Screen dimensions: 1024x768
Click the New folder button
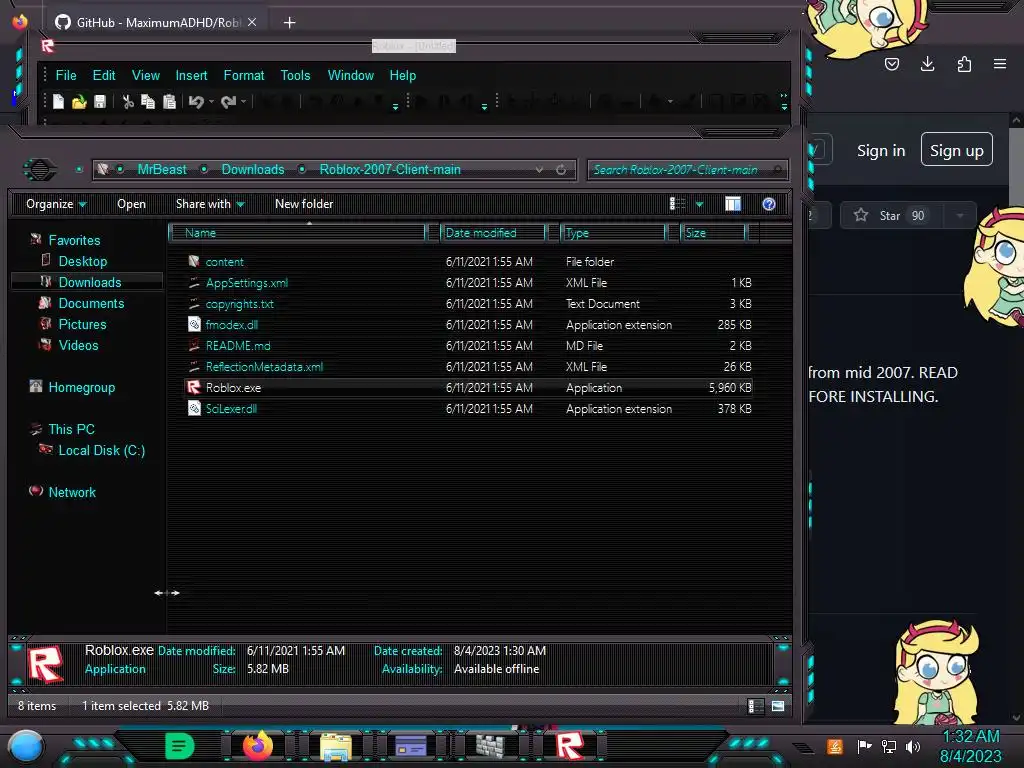click(304, 204)
